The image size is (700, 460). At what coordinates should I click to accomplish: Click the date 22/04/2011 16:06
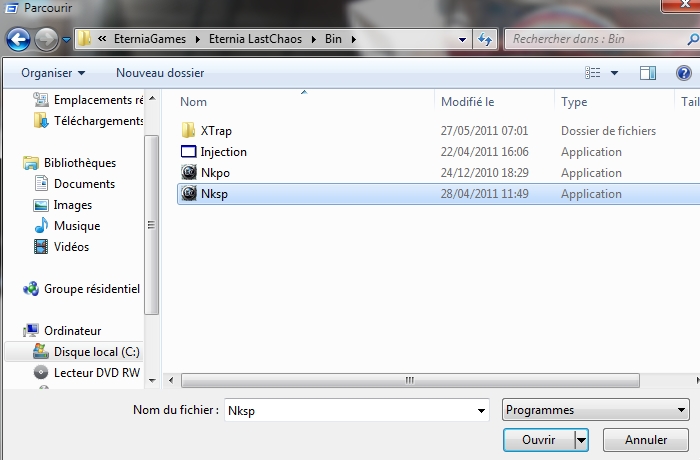pos(484,152)
